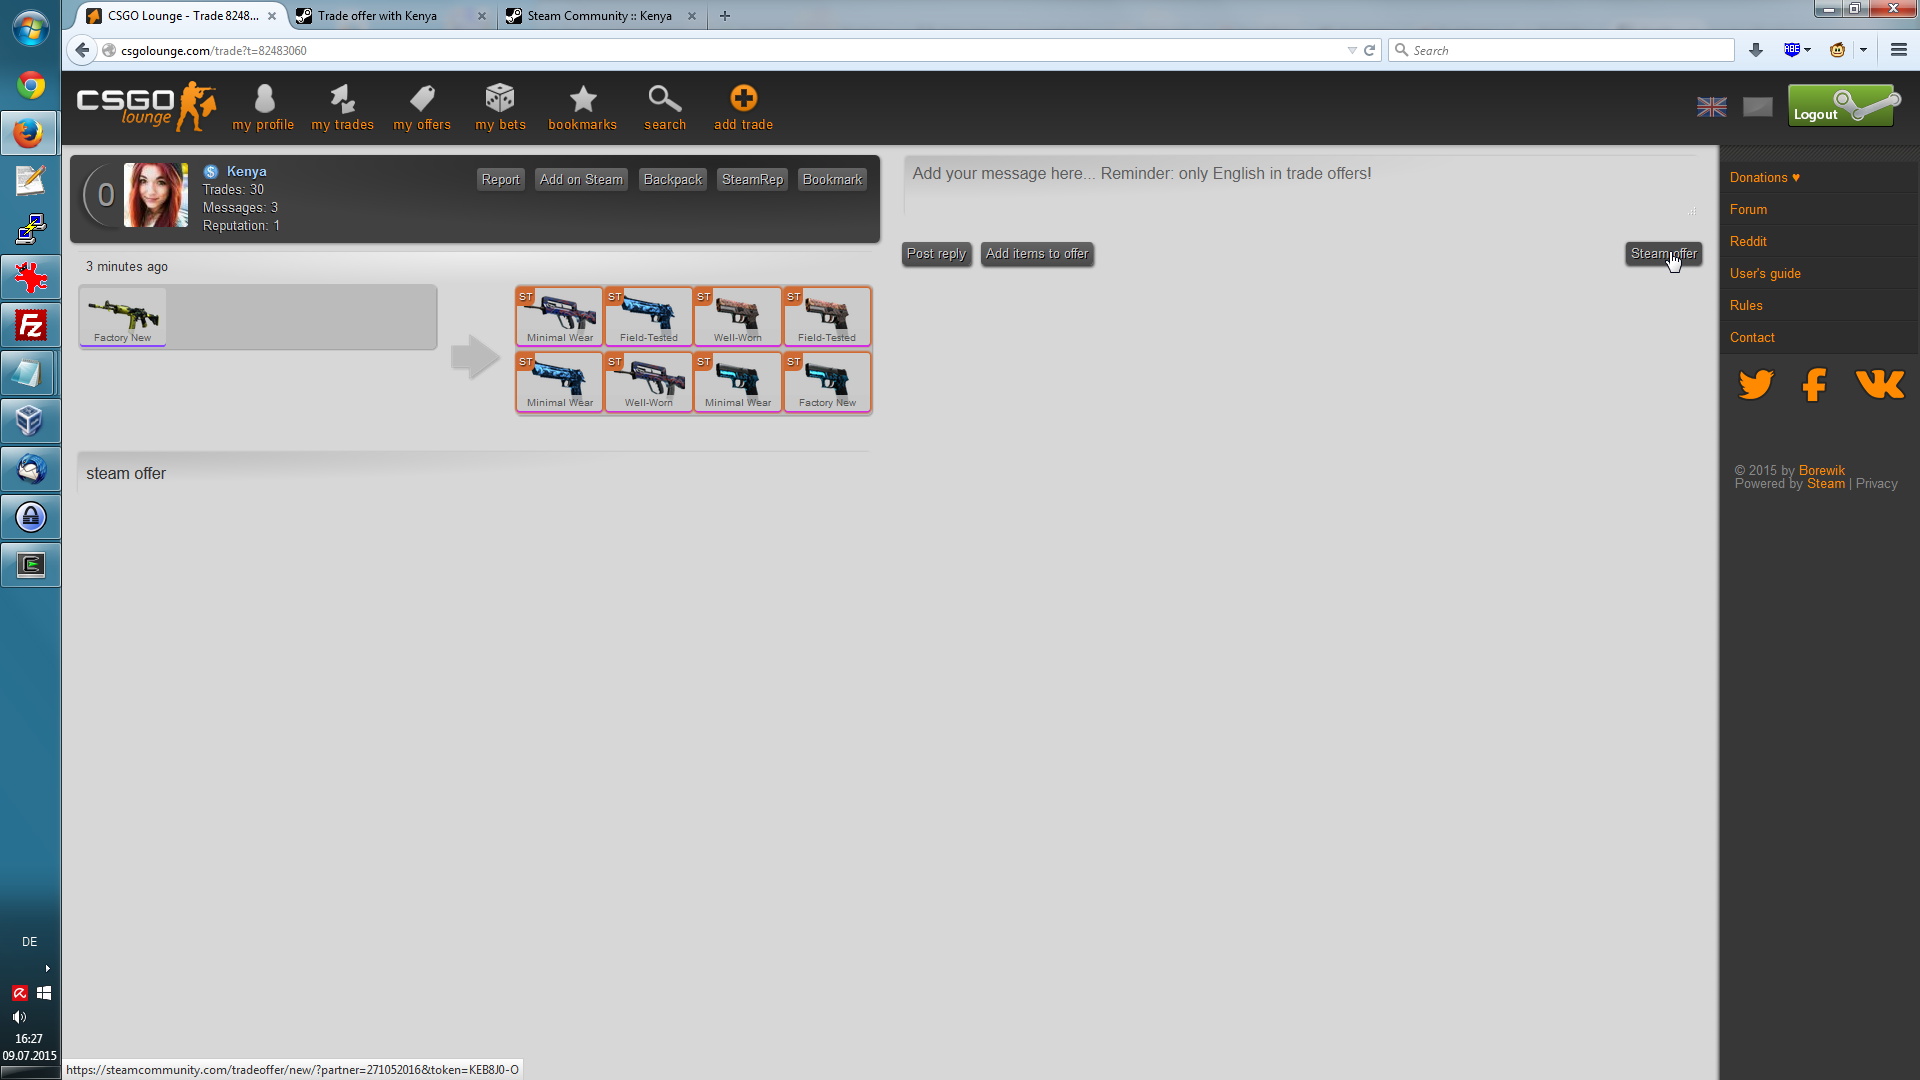Open the Firefox hamburger menu

(x=1898, y=50)
